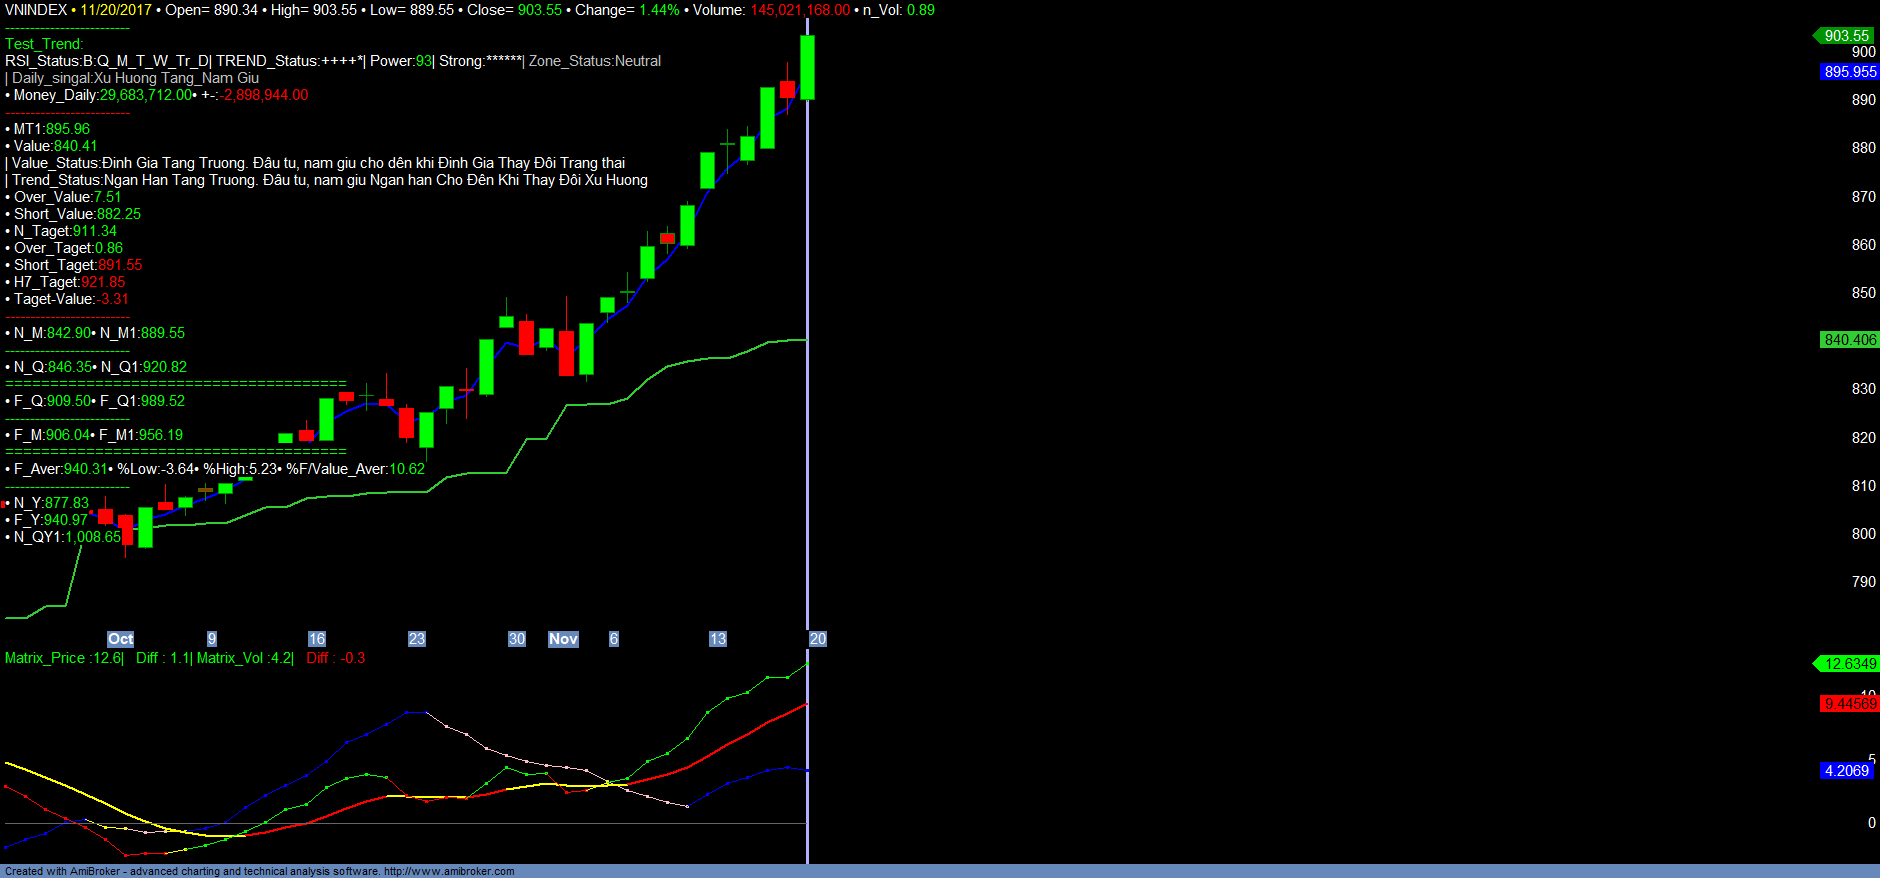Click the Oct month label on date axis

coord(120,639)
